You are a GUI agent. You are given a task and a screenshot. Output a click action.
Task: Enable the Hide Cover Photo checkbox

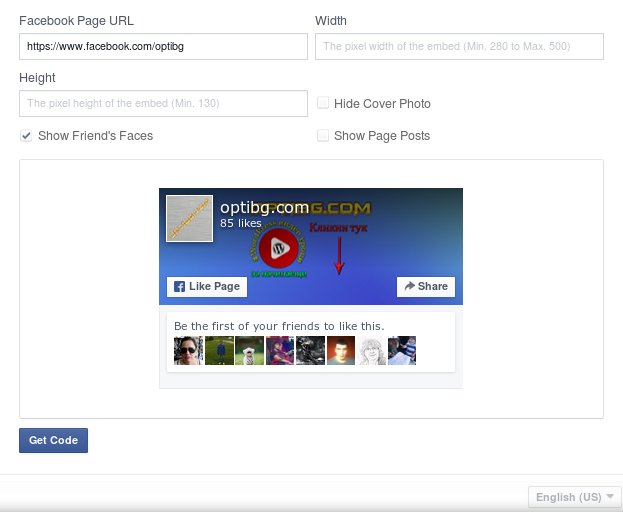(323, 103)
